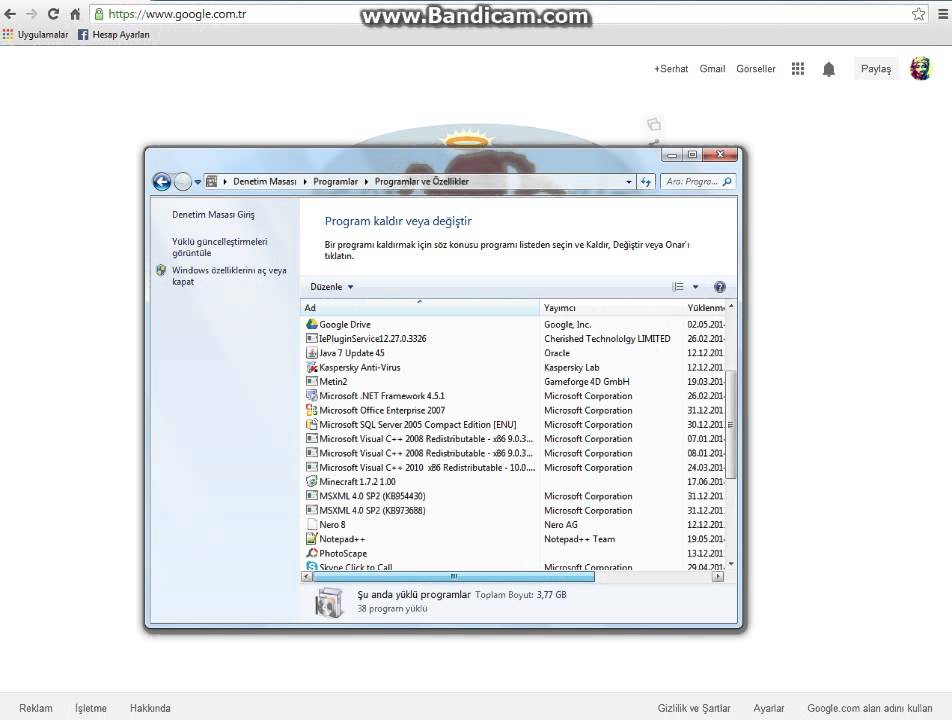Click the horizontal scrollbar thumb in program list

454,577
